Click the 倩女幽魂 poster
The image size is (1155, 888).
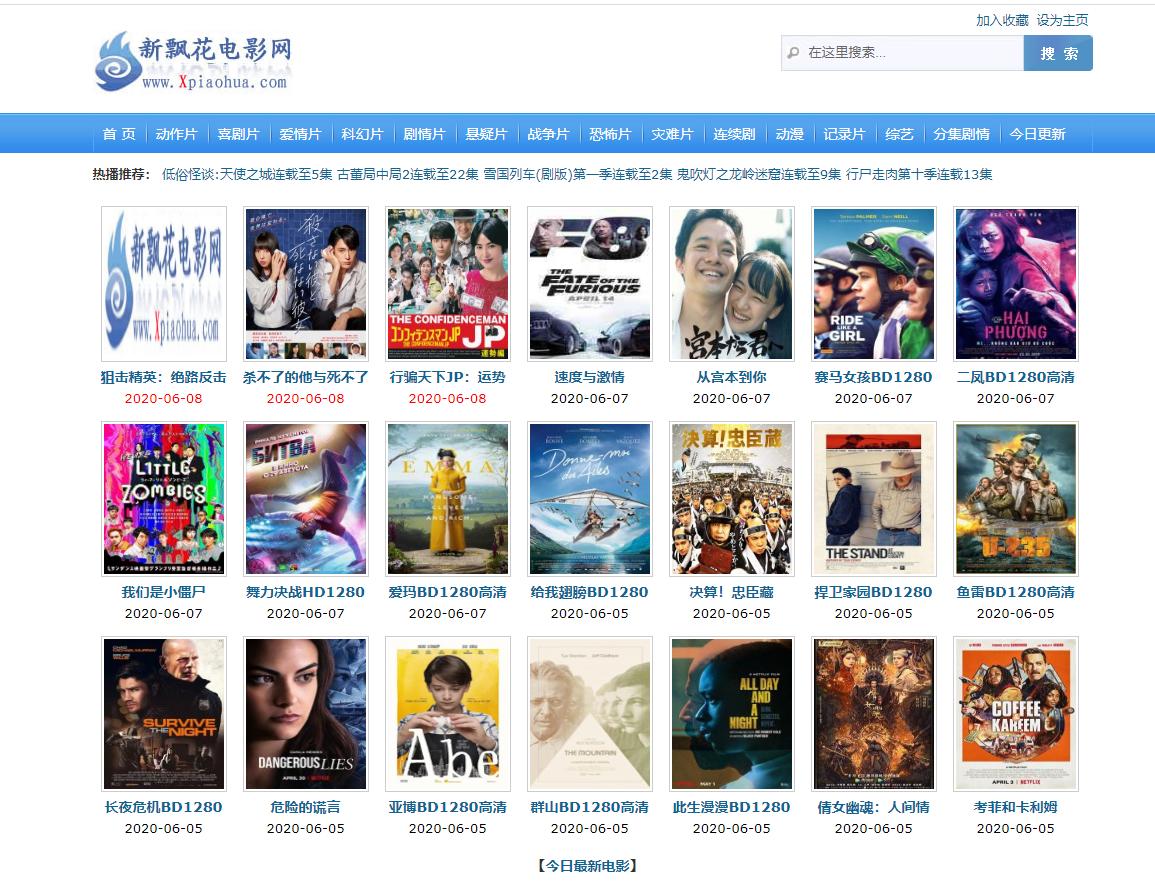[x=874, y=713]
